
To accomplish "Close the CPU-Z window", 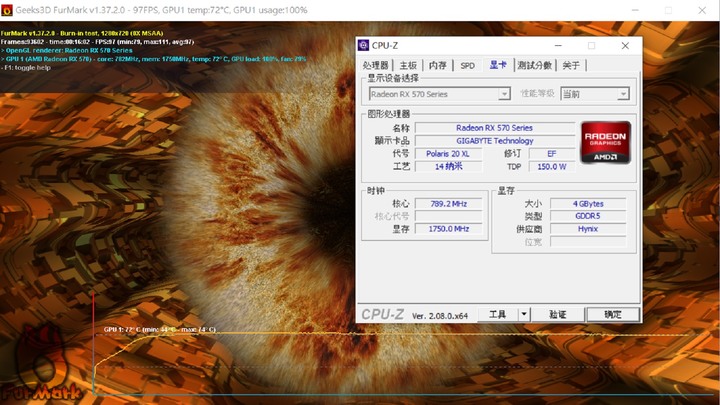I will (x=625, y=45).
